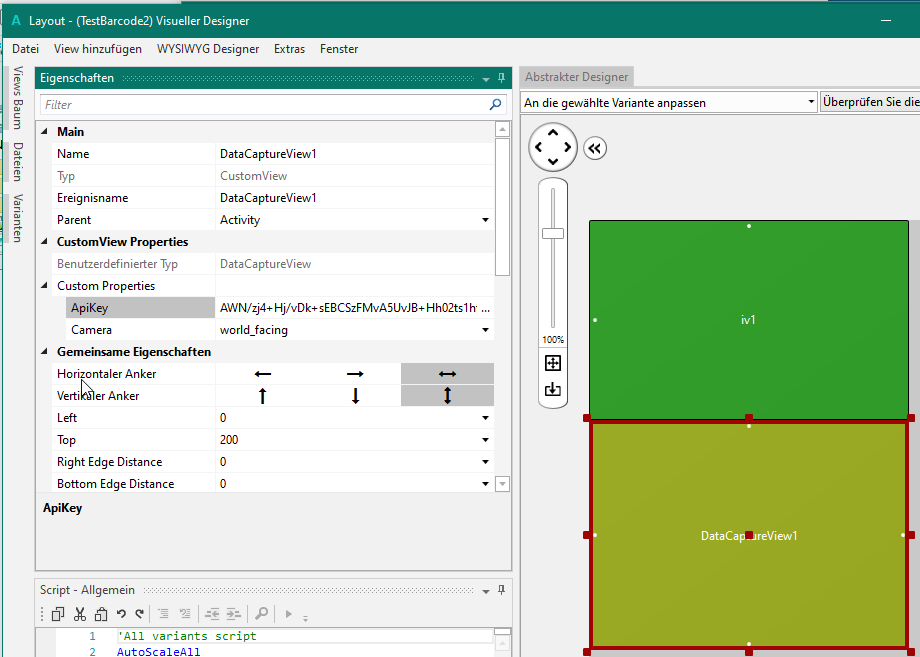
Task: Click the Find magnifier in script toolbar
Action: (261, 614)
